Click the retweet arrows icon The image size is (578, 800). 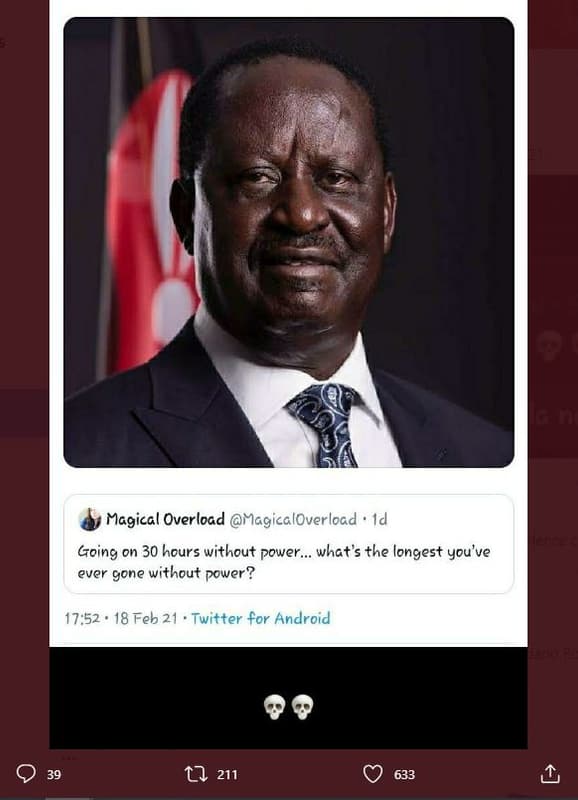[x=196, y=774]
